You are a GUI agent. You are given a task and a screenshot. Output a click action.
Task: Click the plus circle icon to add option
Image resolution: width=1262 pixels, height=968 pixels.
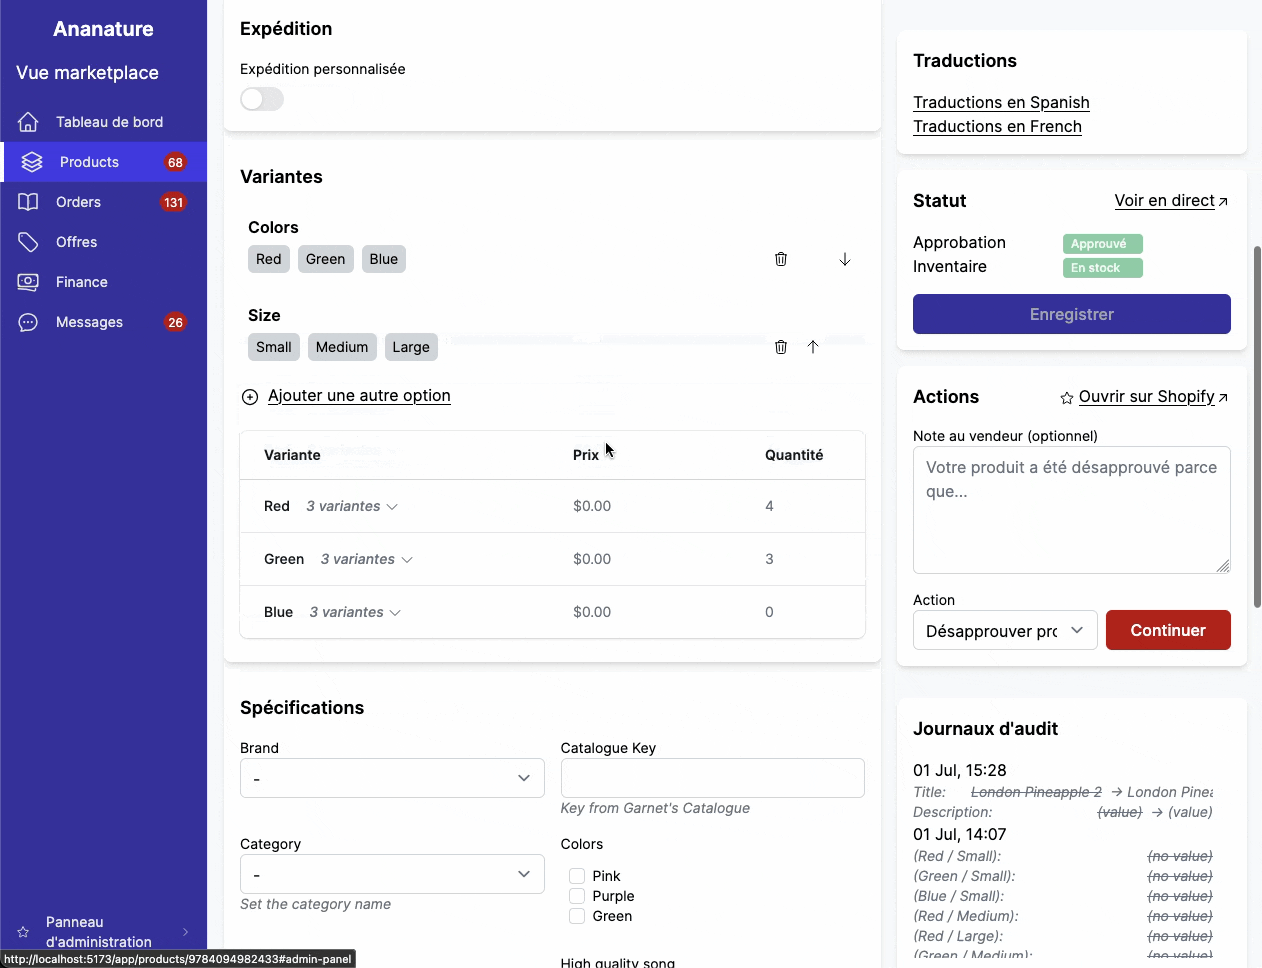pyautogui.click(x=250, y=397)
